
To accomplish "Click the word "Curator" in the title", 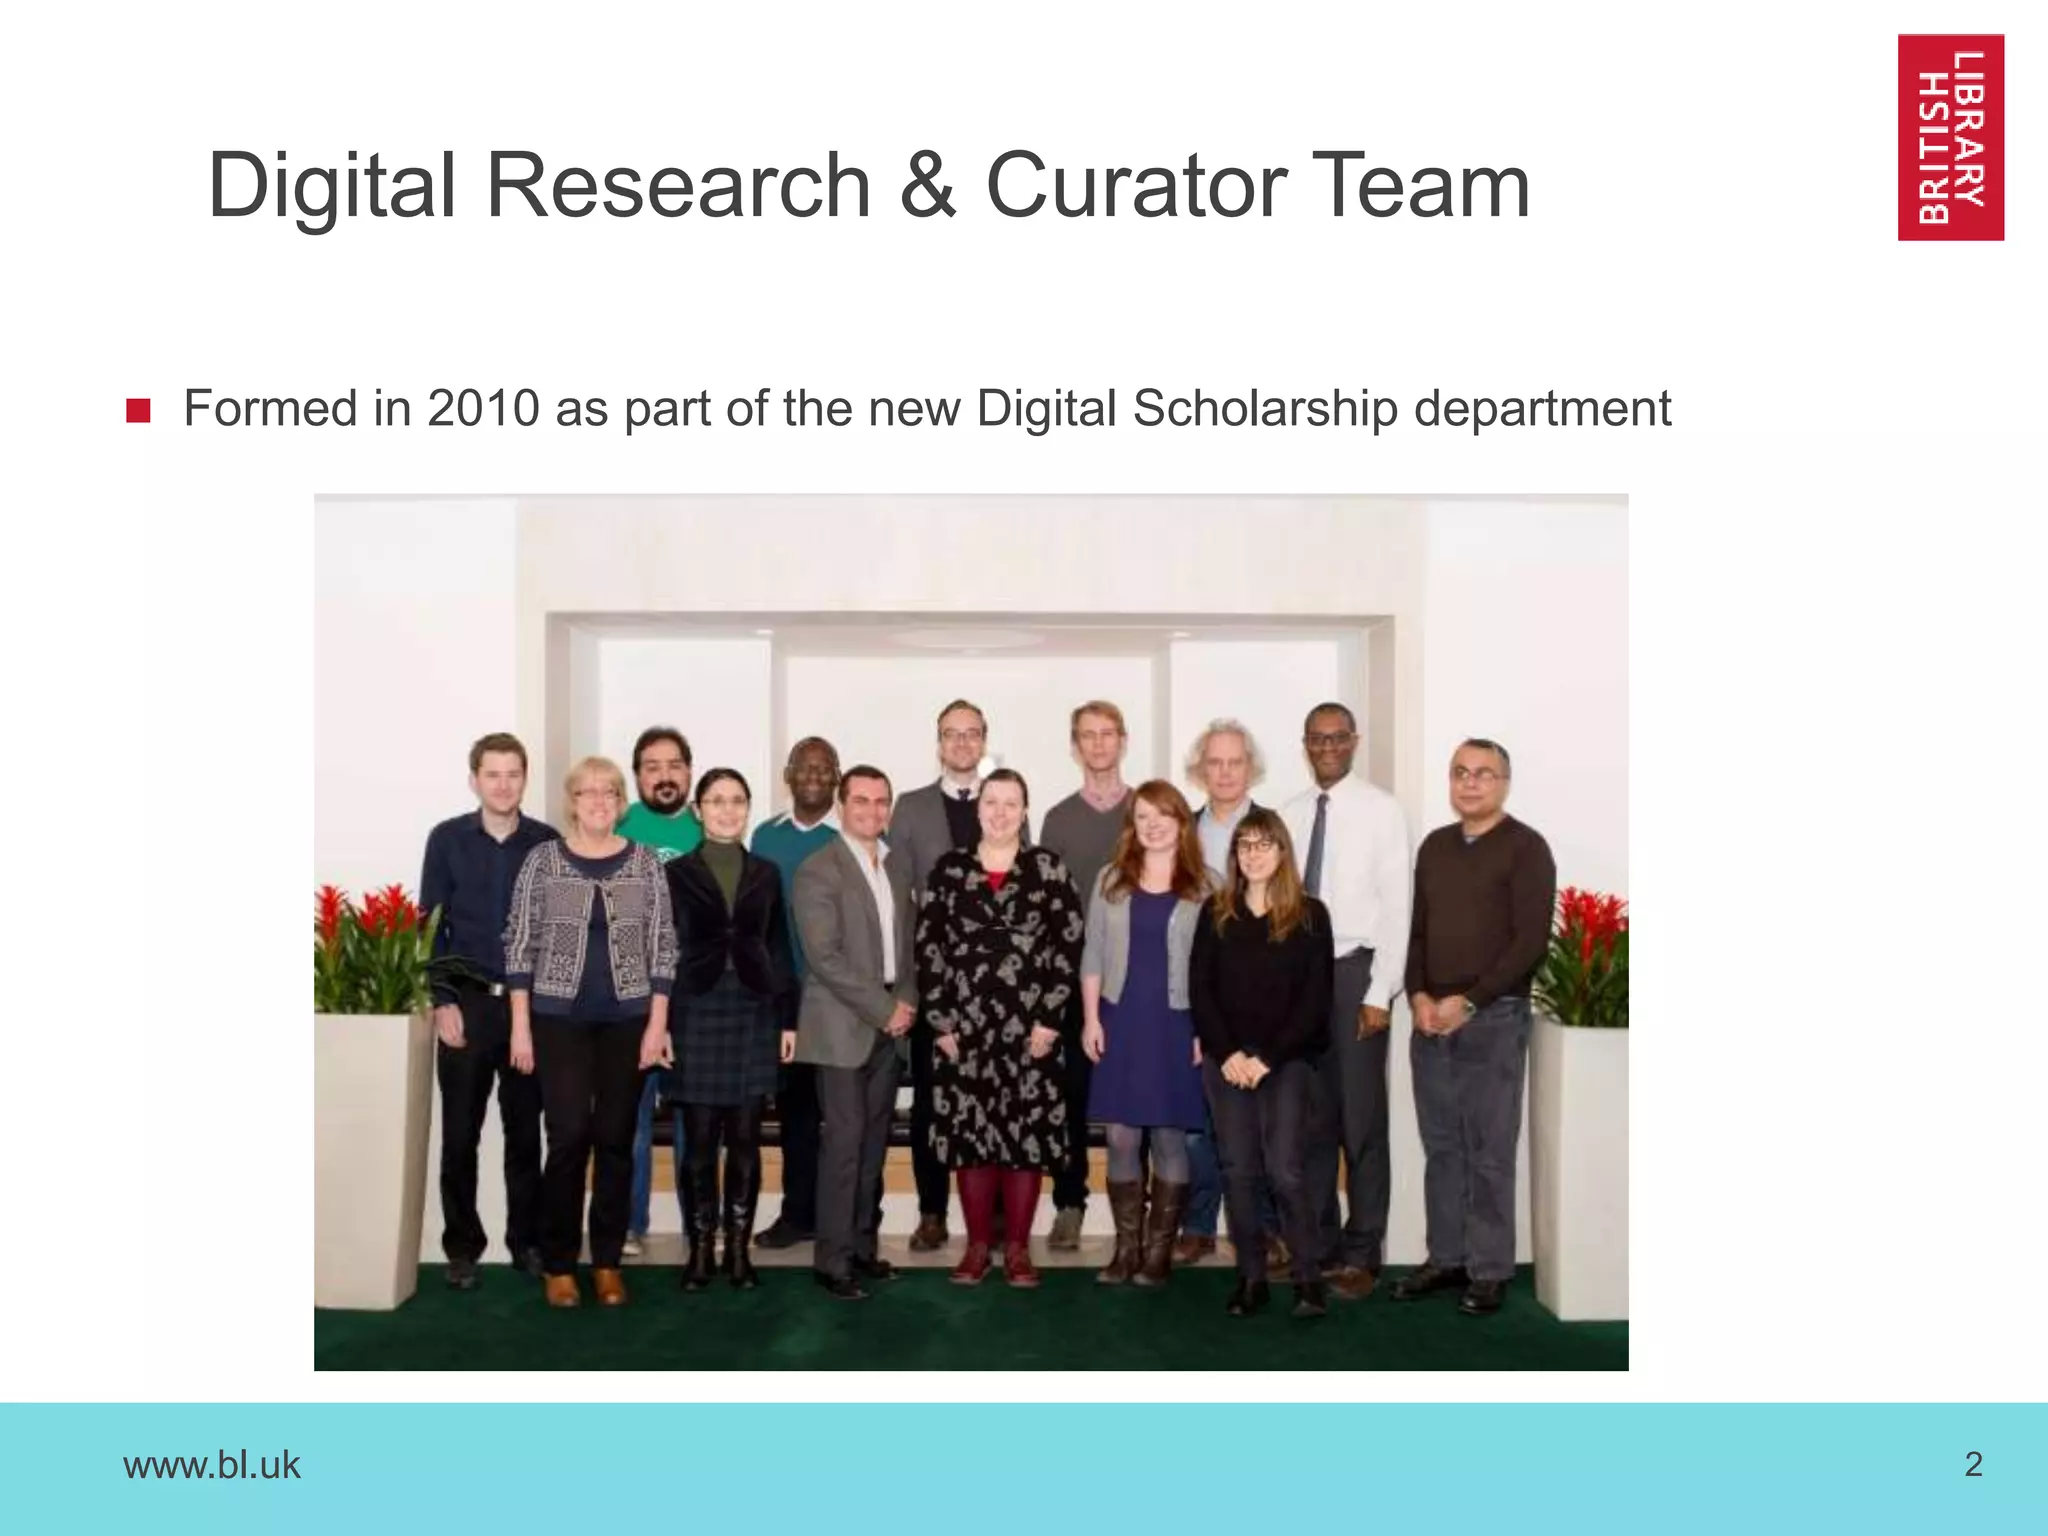I will coord(1136,186).
